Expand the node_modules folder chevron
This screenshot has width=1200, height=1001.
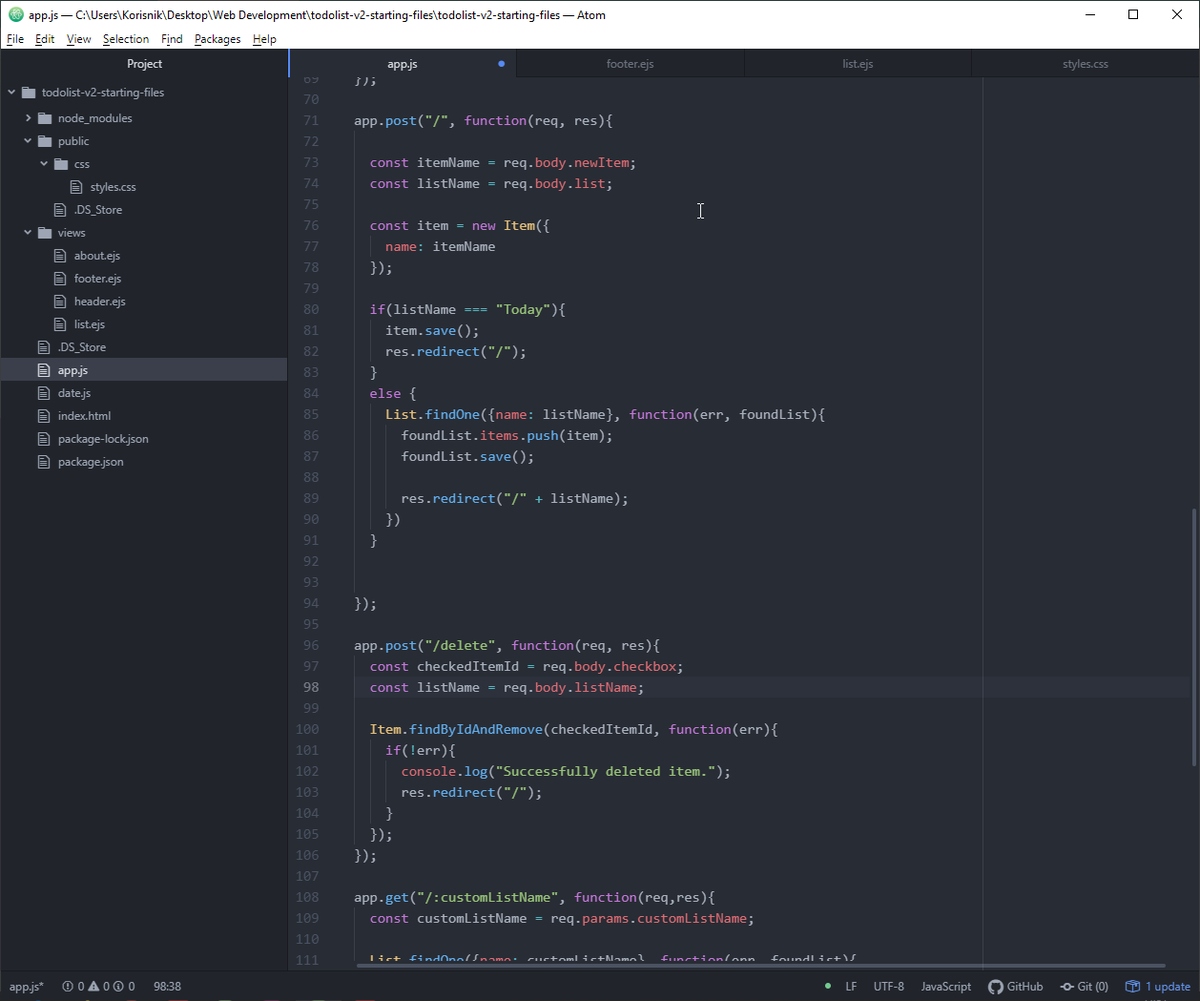click(x=29, y=118)
